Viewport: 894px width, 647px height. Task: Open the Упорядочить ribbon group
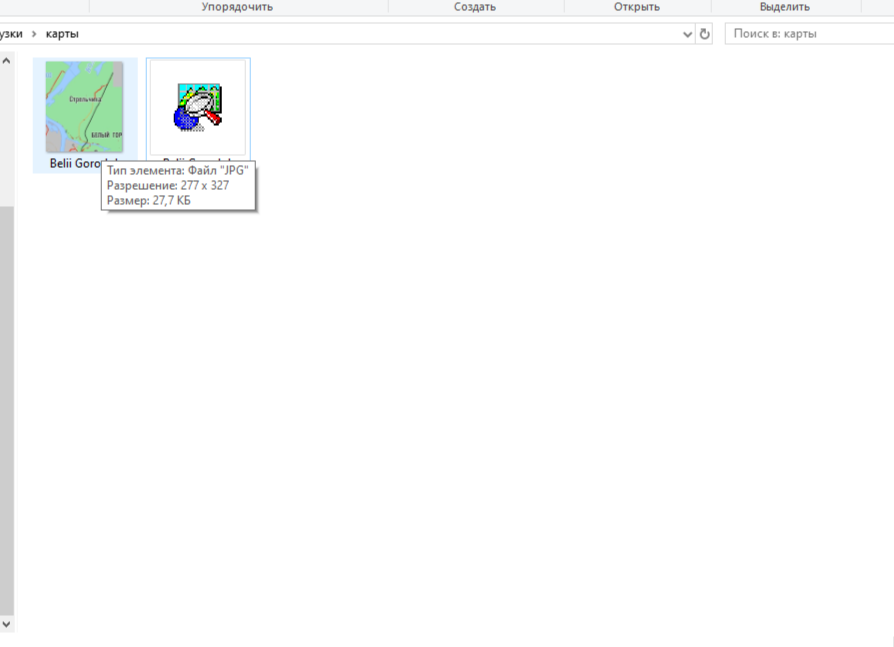237,7
